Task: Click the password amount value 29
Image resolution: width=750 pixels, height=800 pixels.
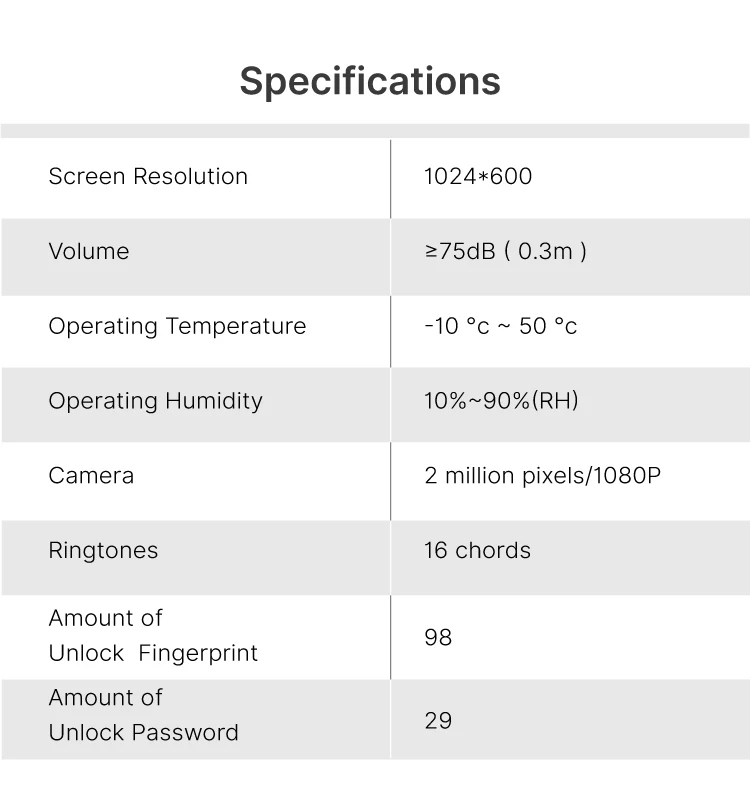Action: [x=438, y=720]
